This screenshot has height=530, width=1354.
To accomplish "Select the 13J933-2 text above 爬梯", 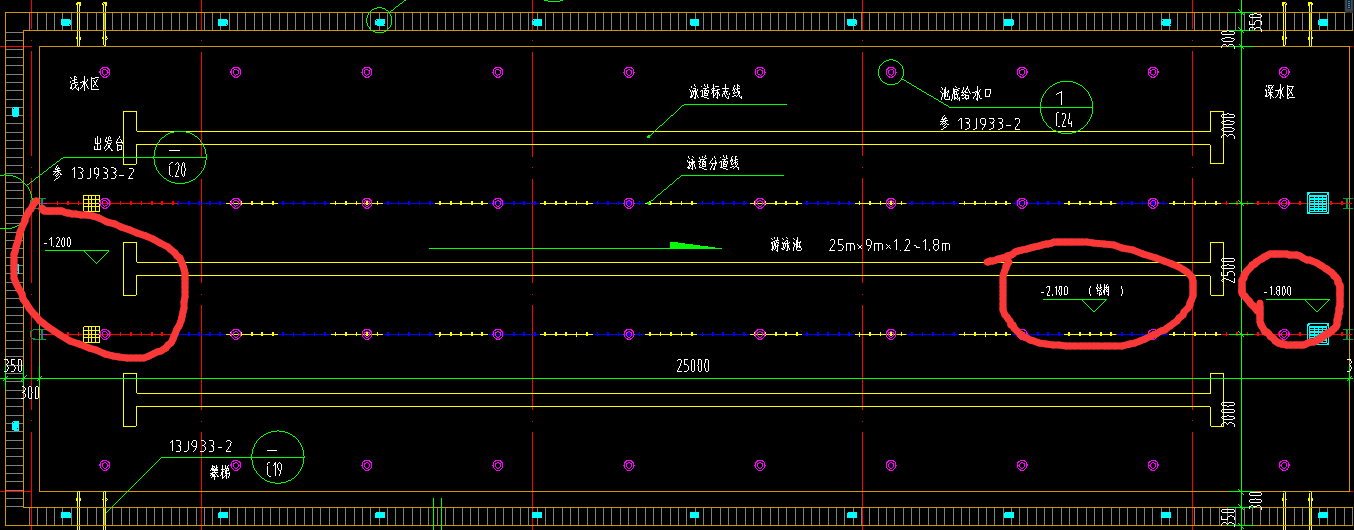I will coord(200,446).
